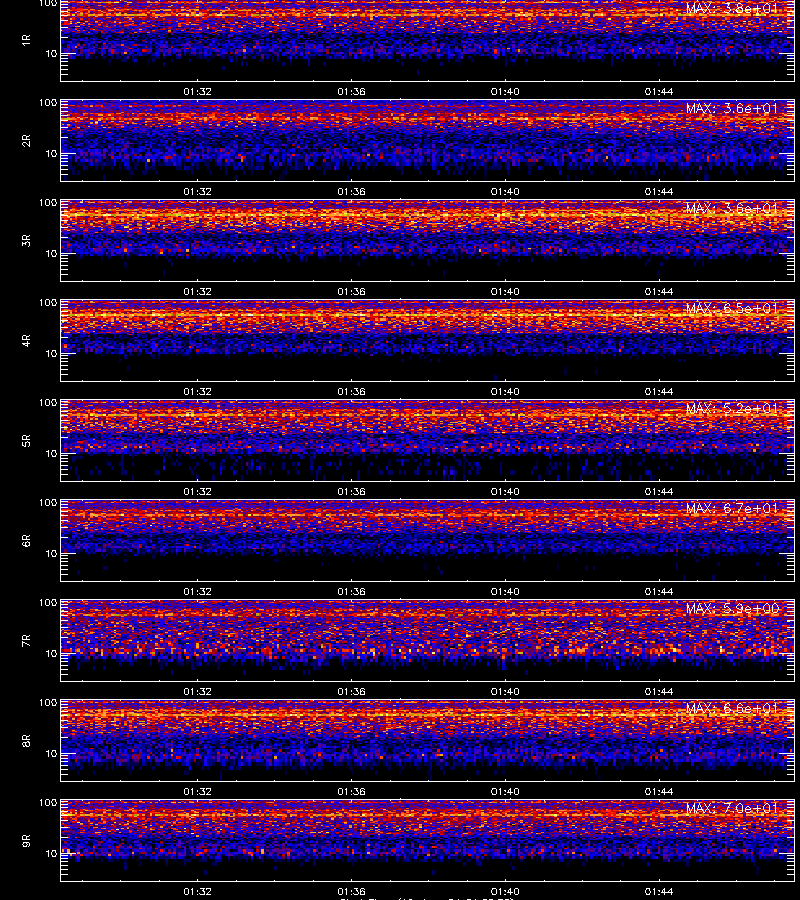This screenshot has width=800, height=900.
Task: Click the MAX: 7.0e+01 readout
Action: tap(732, 808)
